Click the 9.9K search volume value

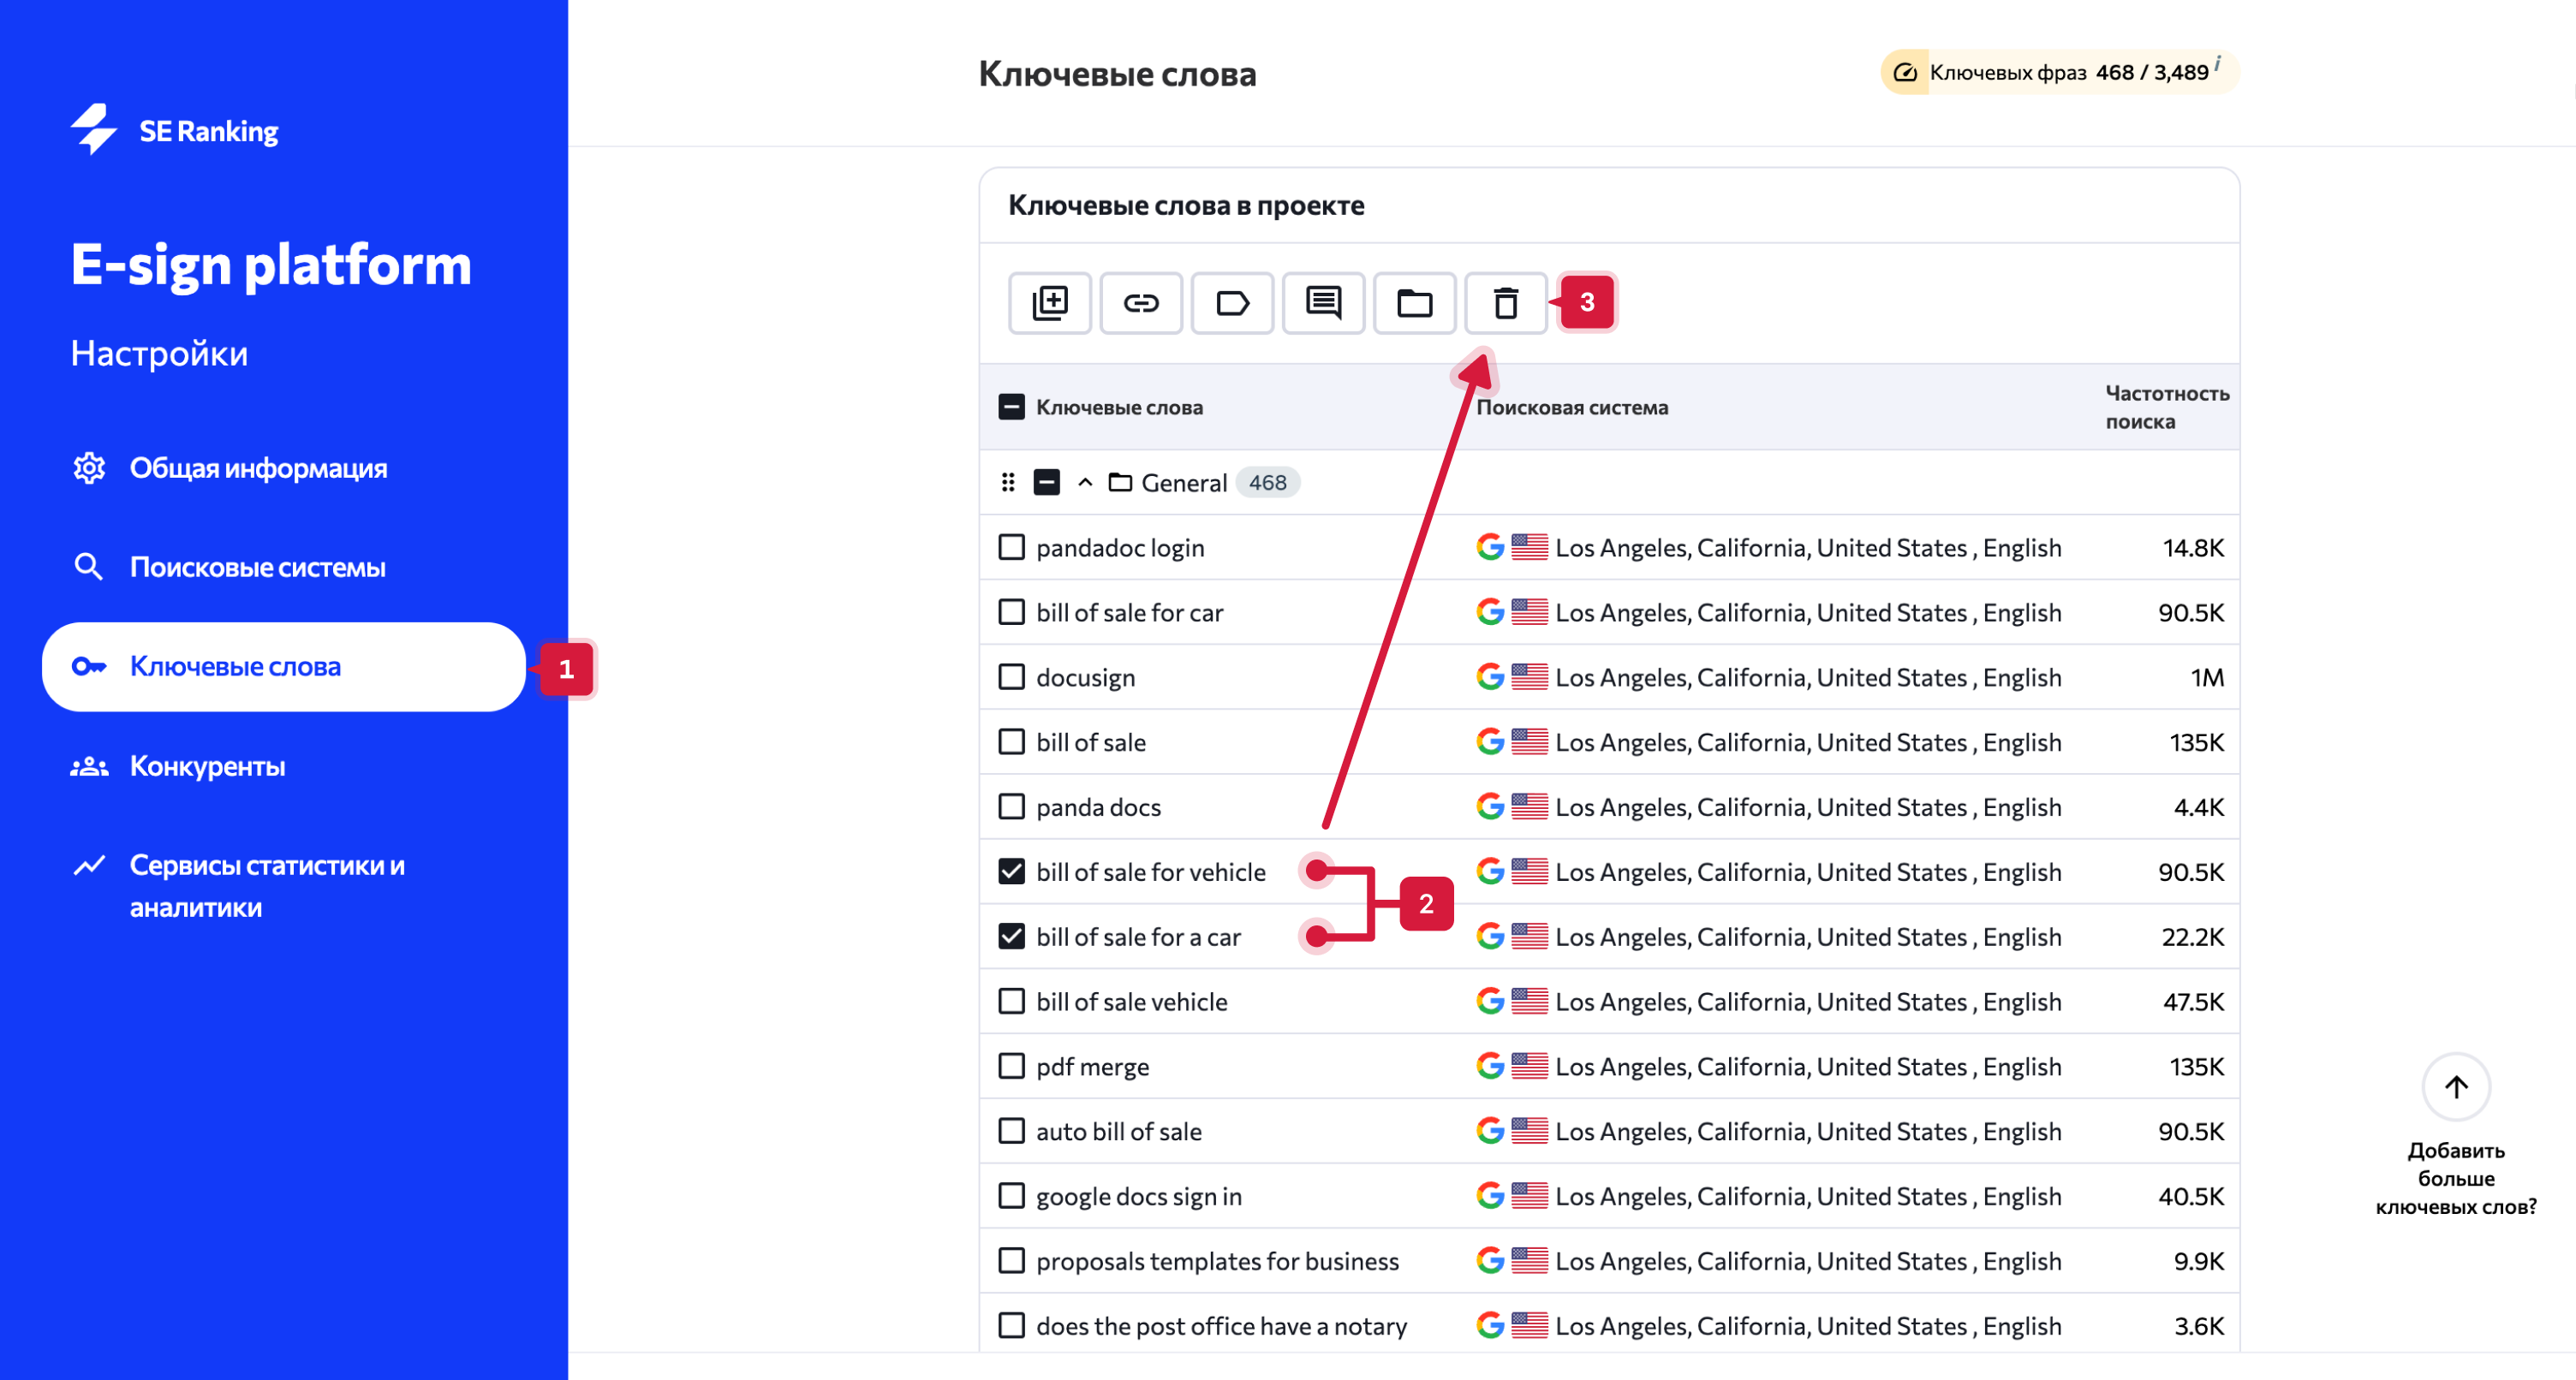pyautogui.click(x=2198, y=1261)
